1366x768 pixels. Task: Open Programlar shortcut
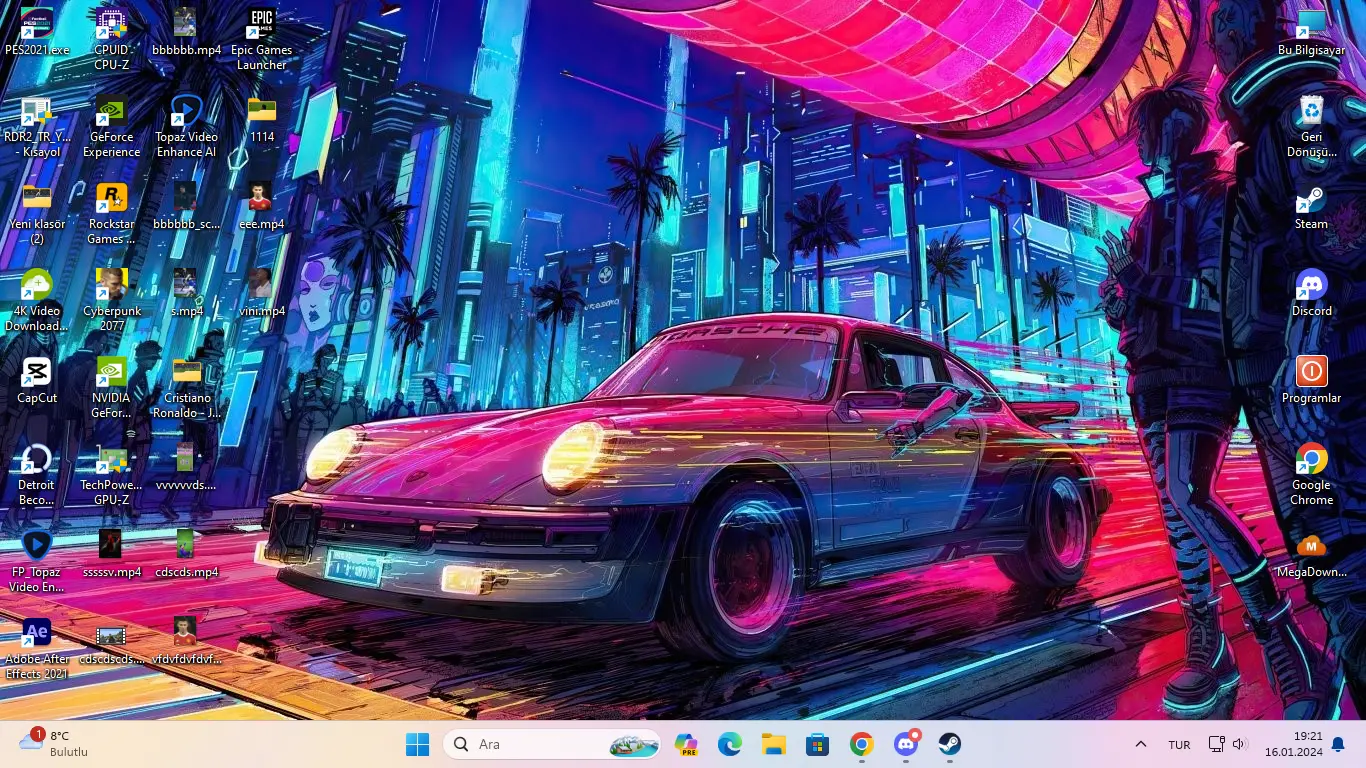(1311, 380)
